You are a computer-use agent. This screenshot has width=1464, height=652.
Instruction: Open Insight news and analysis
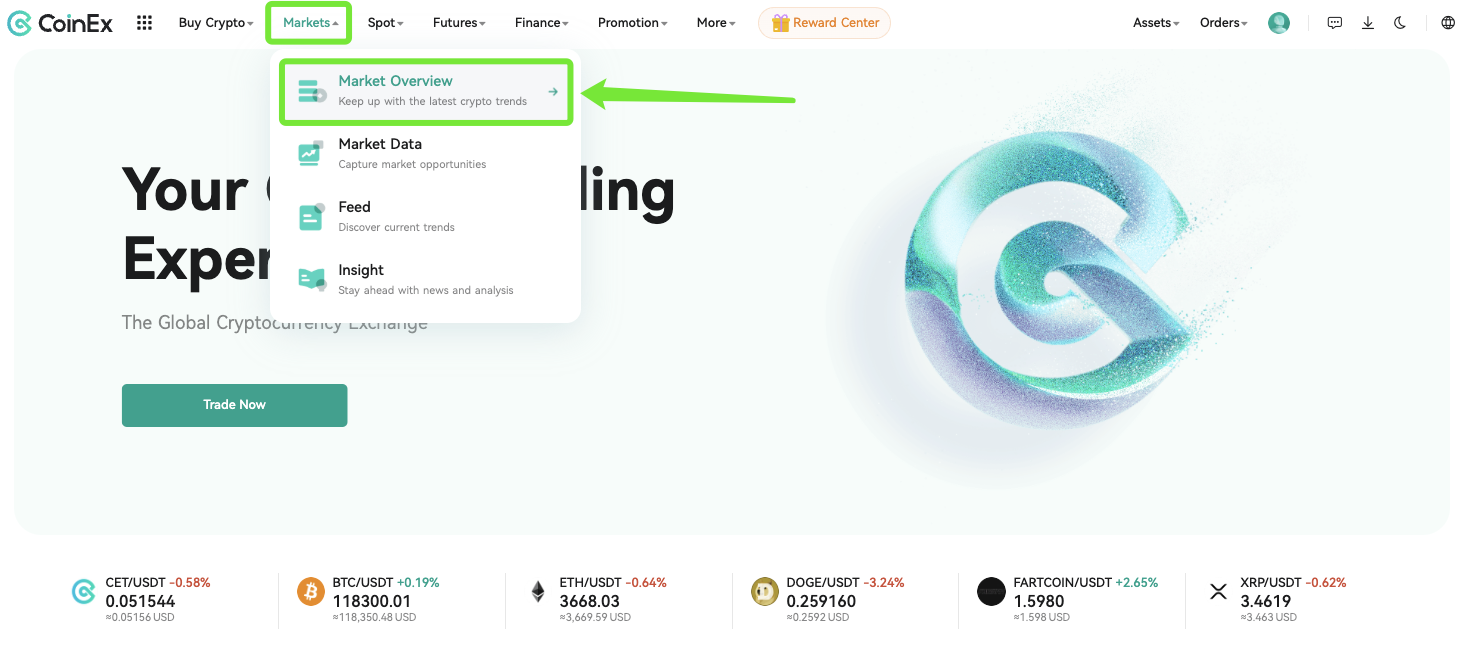[x=426, y=279]
